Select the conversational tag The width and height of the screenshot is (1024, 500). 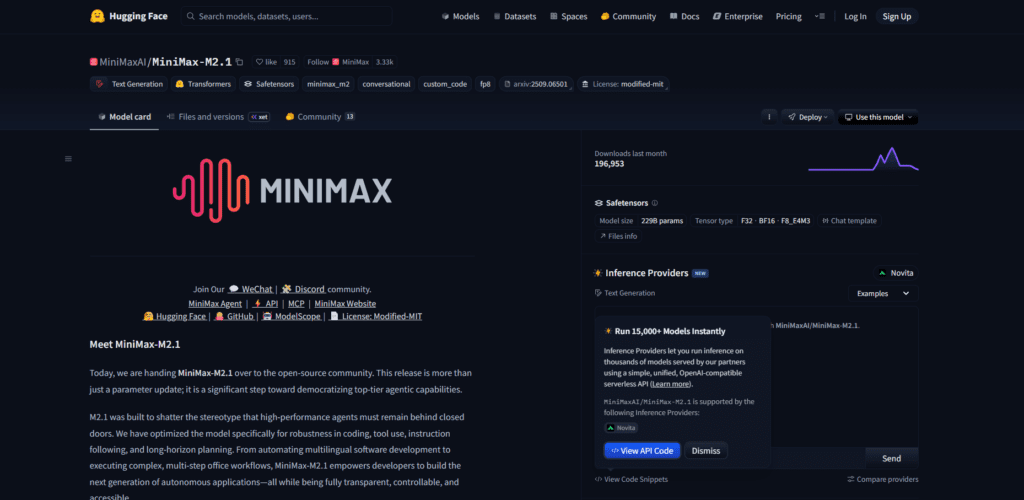[387, 84]
